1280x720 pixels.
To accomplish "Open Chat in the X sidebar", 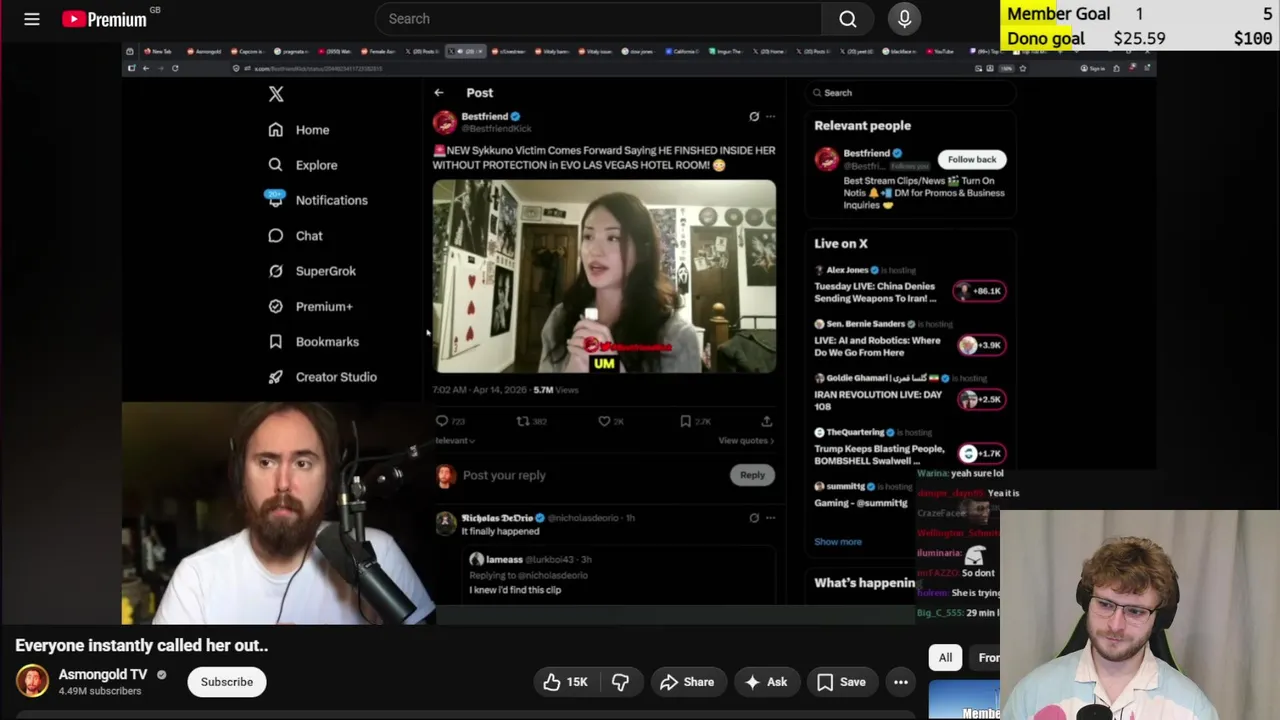I will (296, 236).
